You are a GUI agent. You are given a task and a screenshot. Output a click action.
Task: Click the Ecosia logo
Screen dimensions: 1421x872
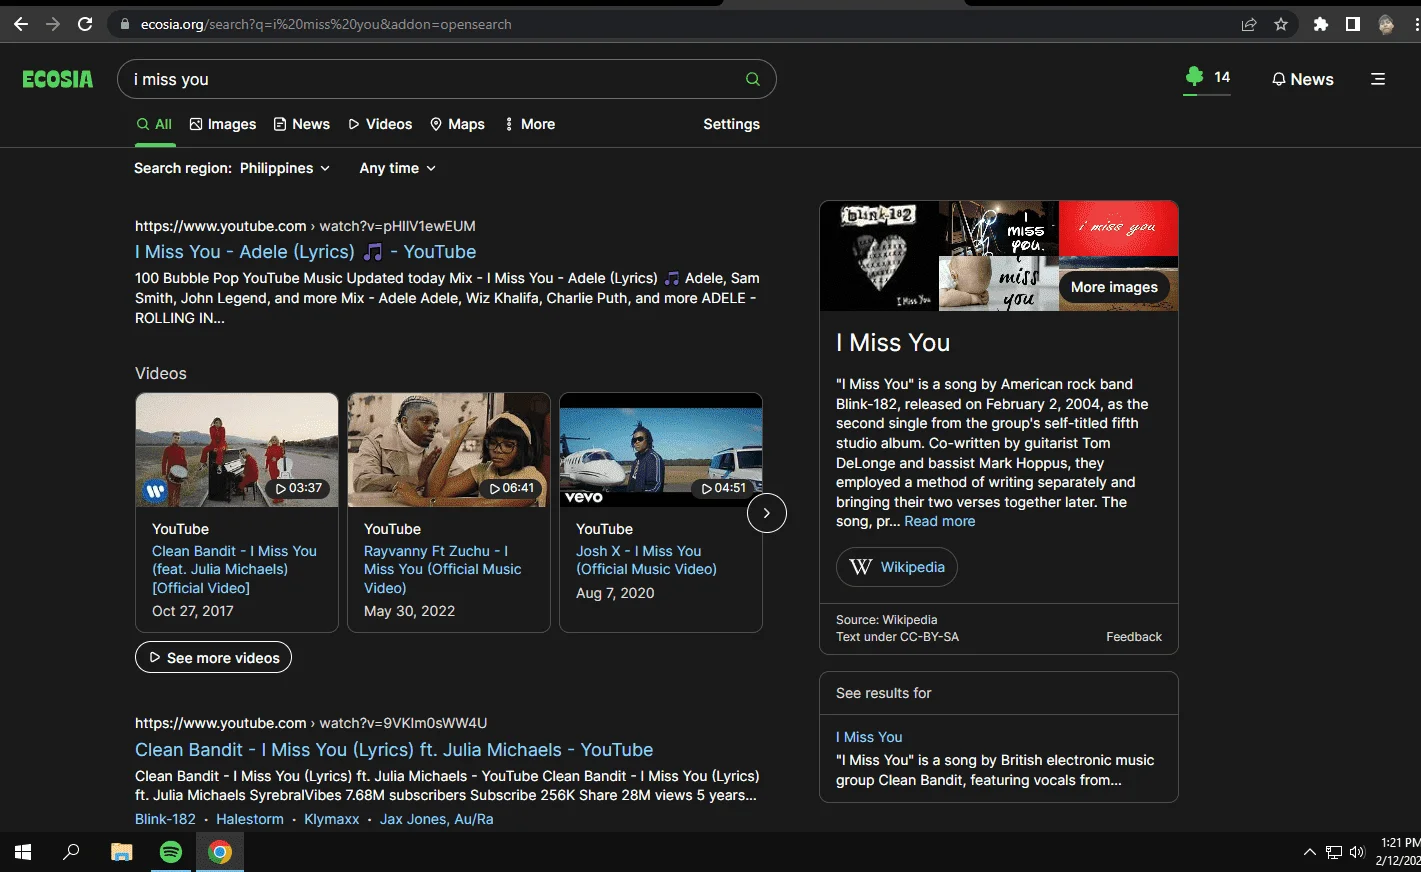58,79
